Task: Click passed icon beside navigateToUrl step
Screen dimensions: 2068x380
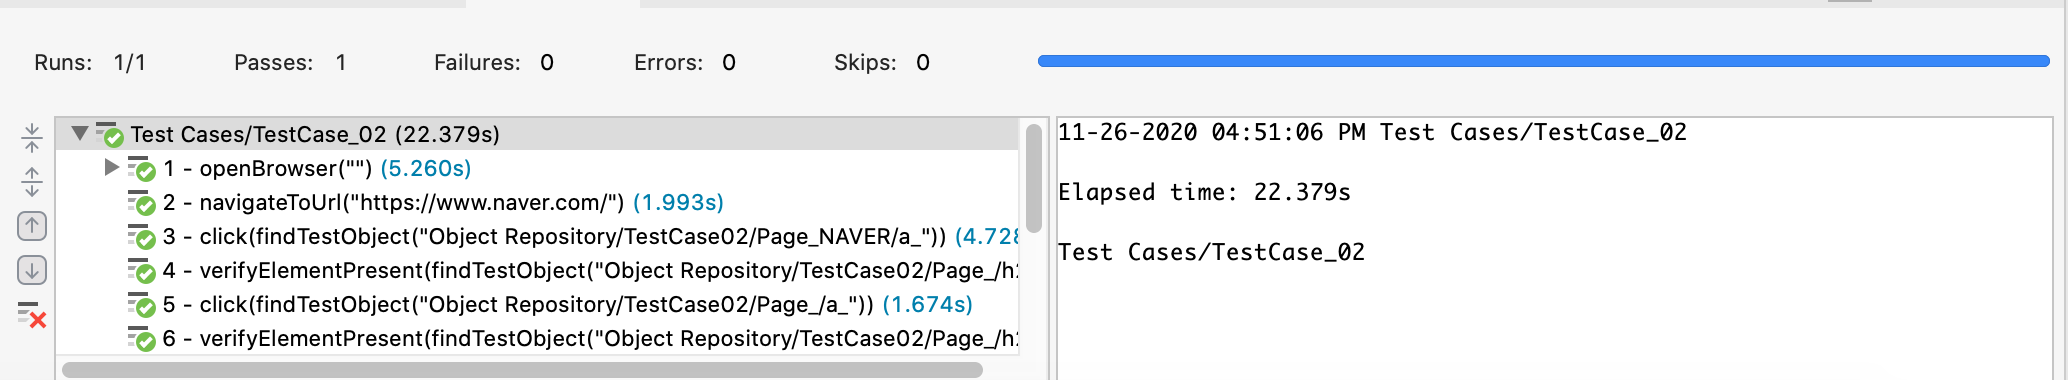Action: [142, 203]
